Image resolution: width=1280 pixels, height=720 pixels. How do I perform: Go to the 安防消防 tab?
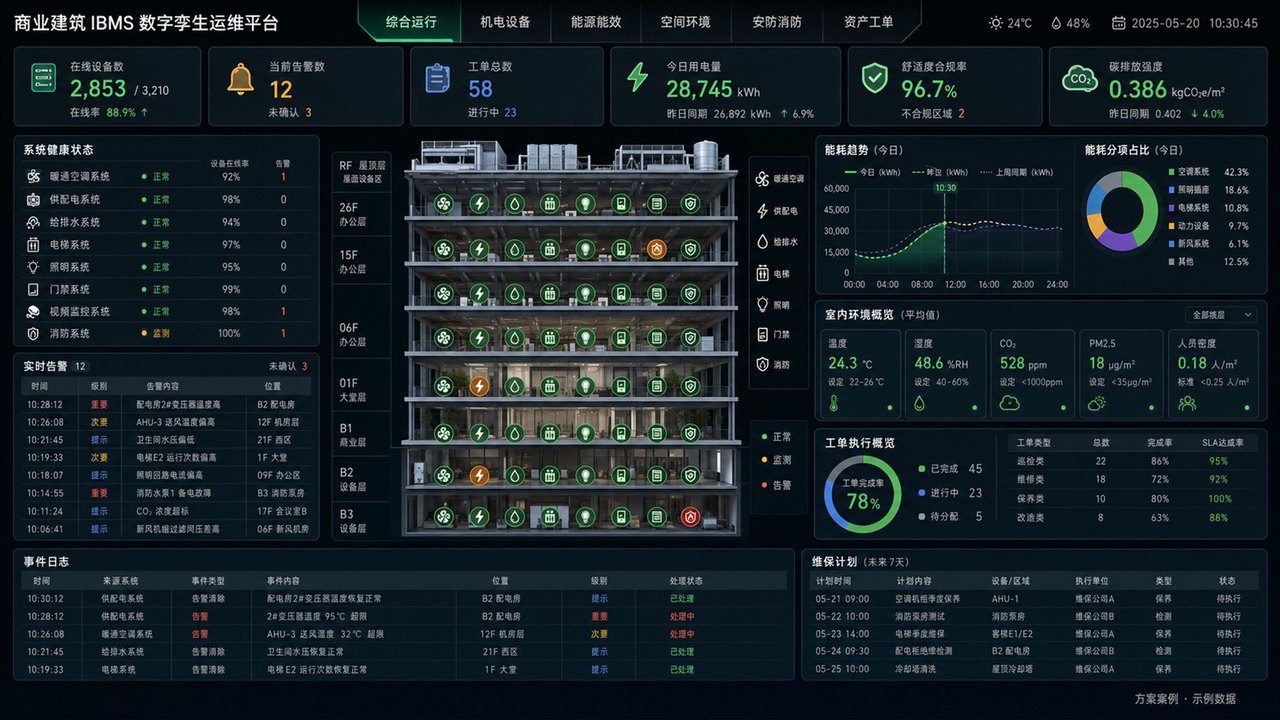click(x=777, y=22)
